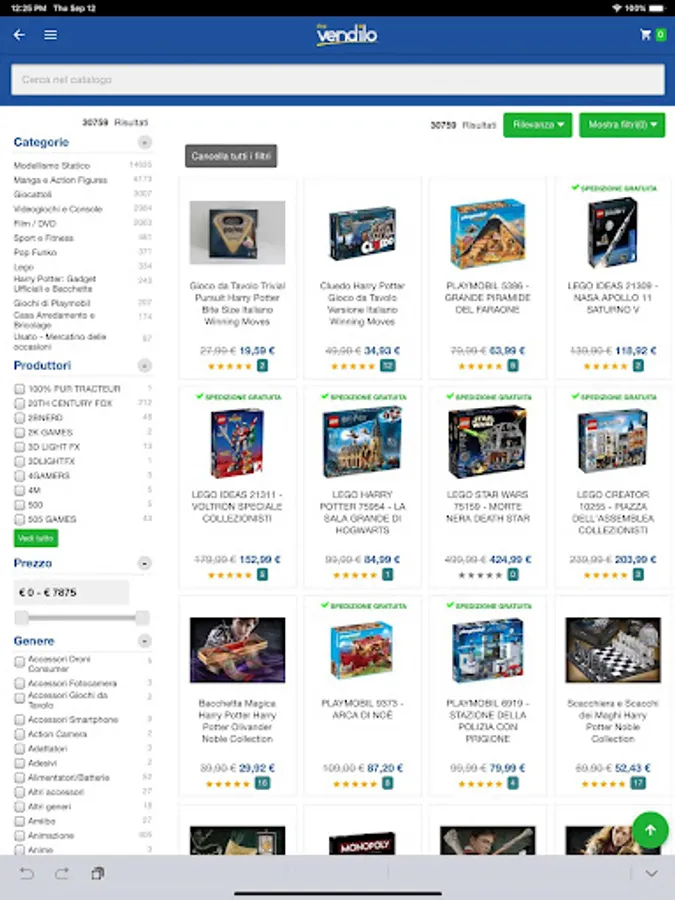Image resolution: width=675 pixels, height=900 pixels.
Task: Click the right price slider handle
Action: point(142,618)
